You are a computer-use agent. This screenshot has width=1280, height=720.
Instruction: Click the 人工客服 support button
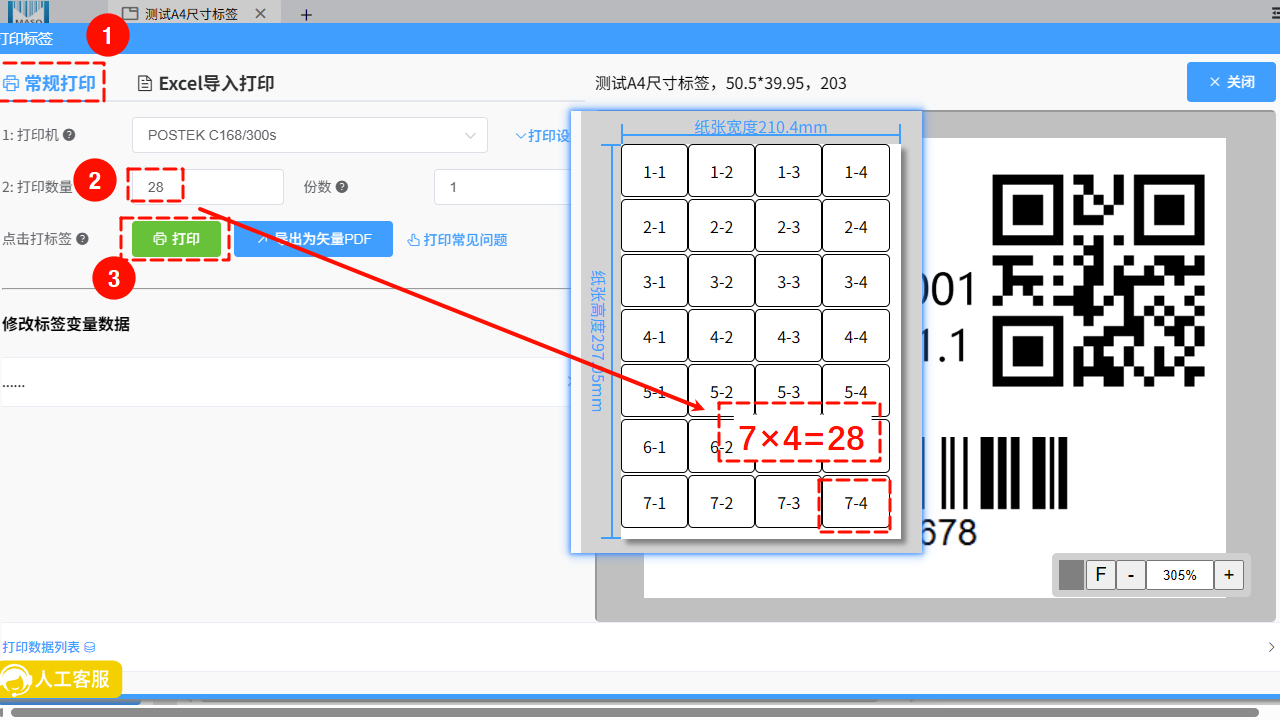coord(61,679)
